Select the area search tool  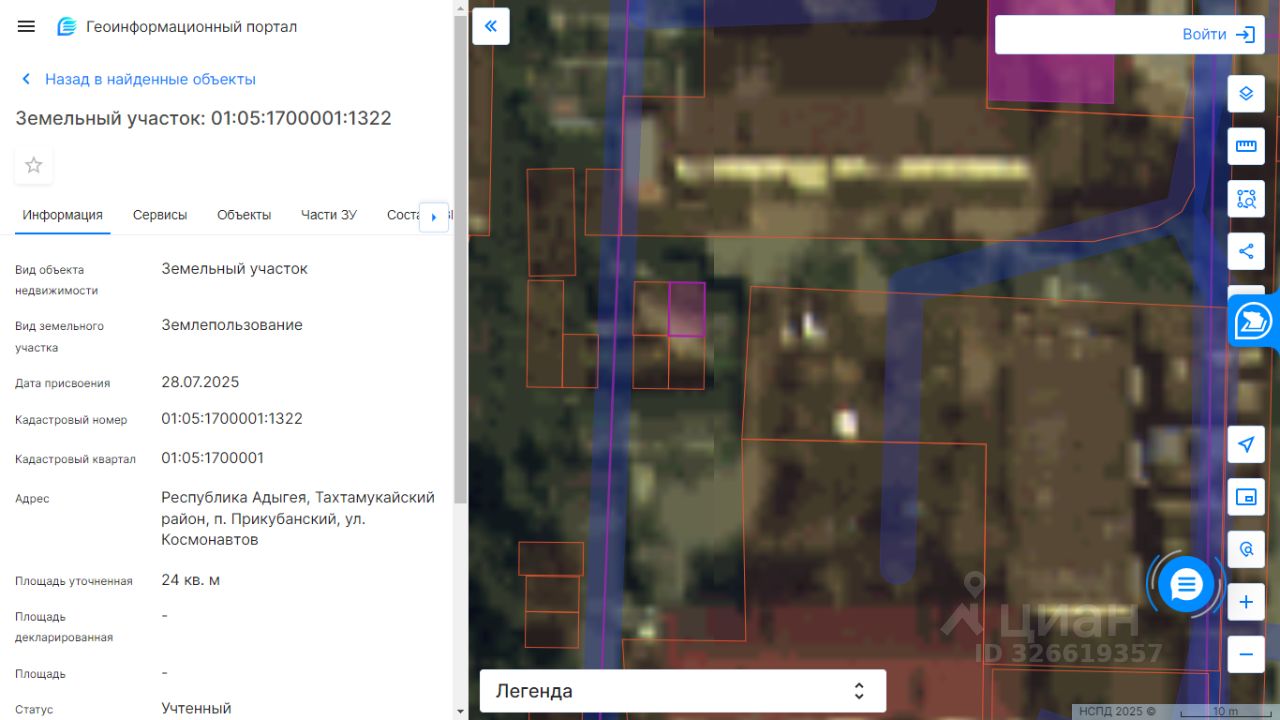(x=1246, y=199)
